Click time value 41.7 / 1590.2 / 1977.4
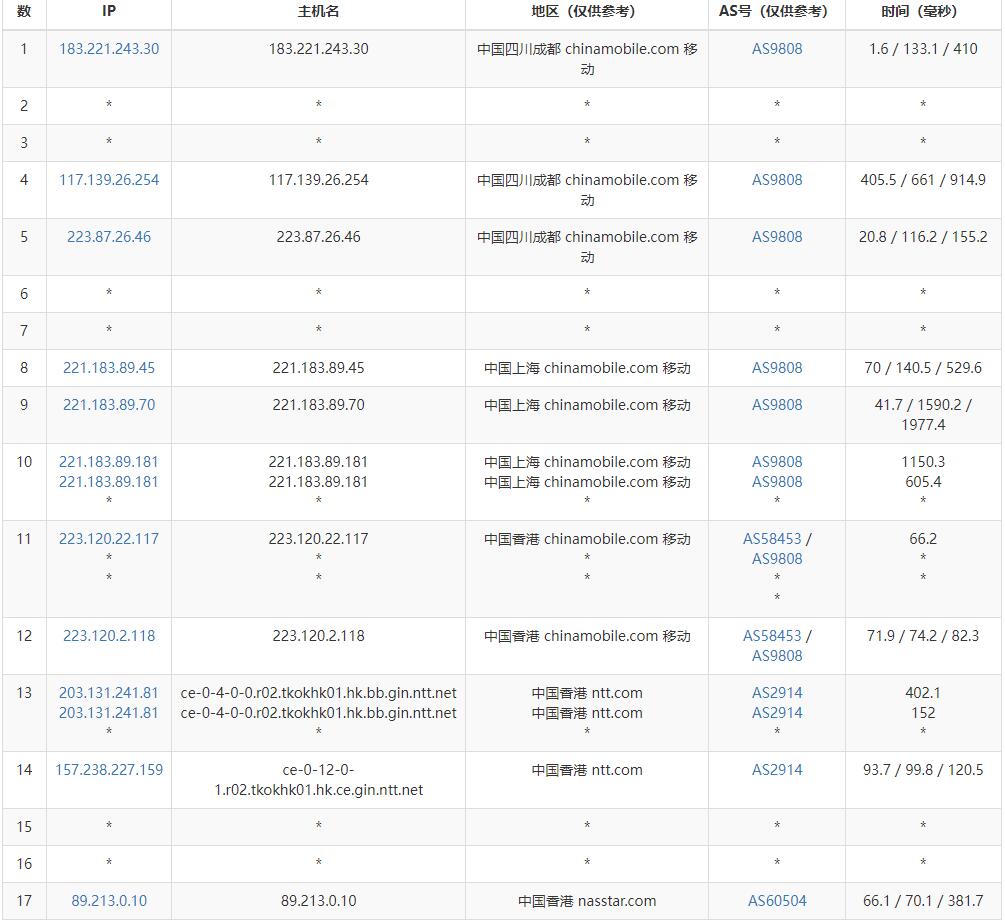The height and width of the screenshot is (922, 1005). coord(923,415)
